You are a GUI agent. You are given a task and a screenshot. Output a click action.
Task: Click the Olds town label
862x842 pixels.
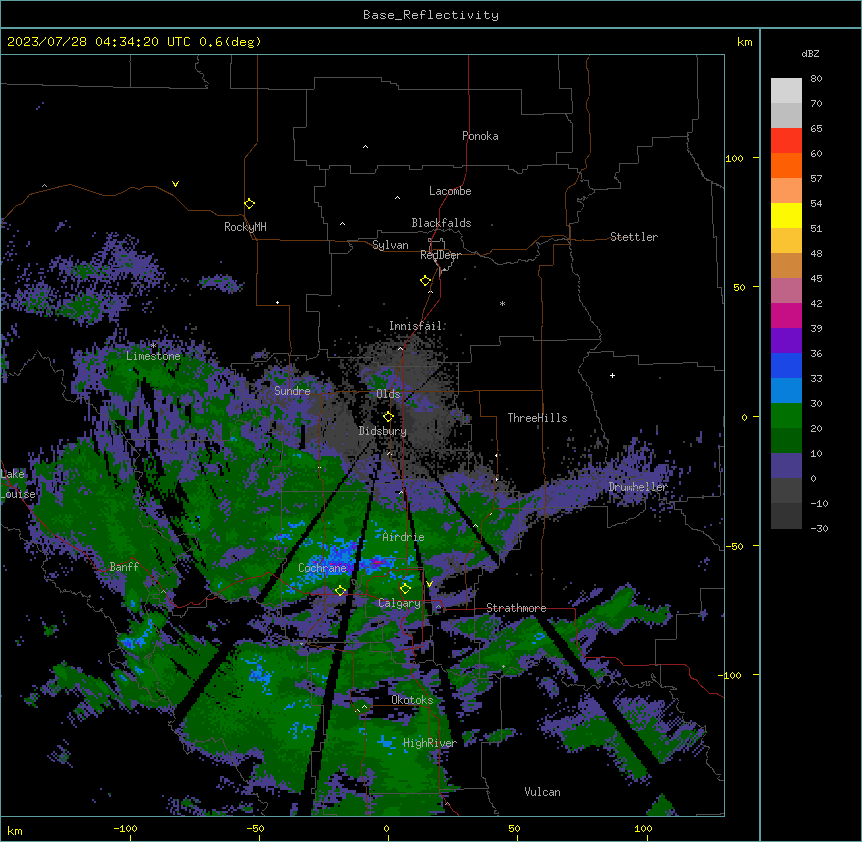pyautogui.click(x=388, y=394)
